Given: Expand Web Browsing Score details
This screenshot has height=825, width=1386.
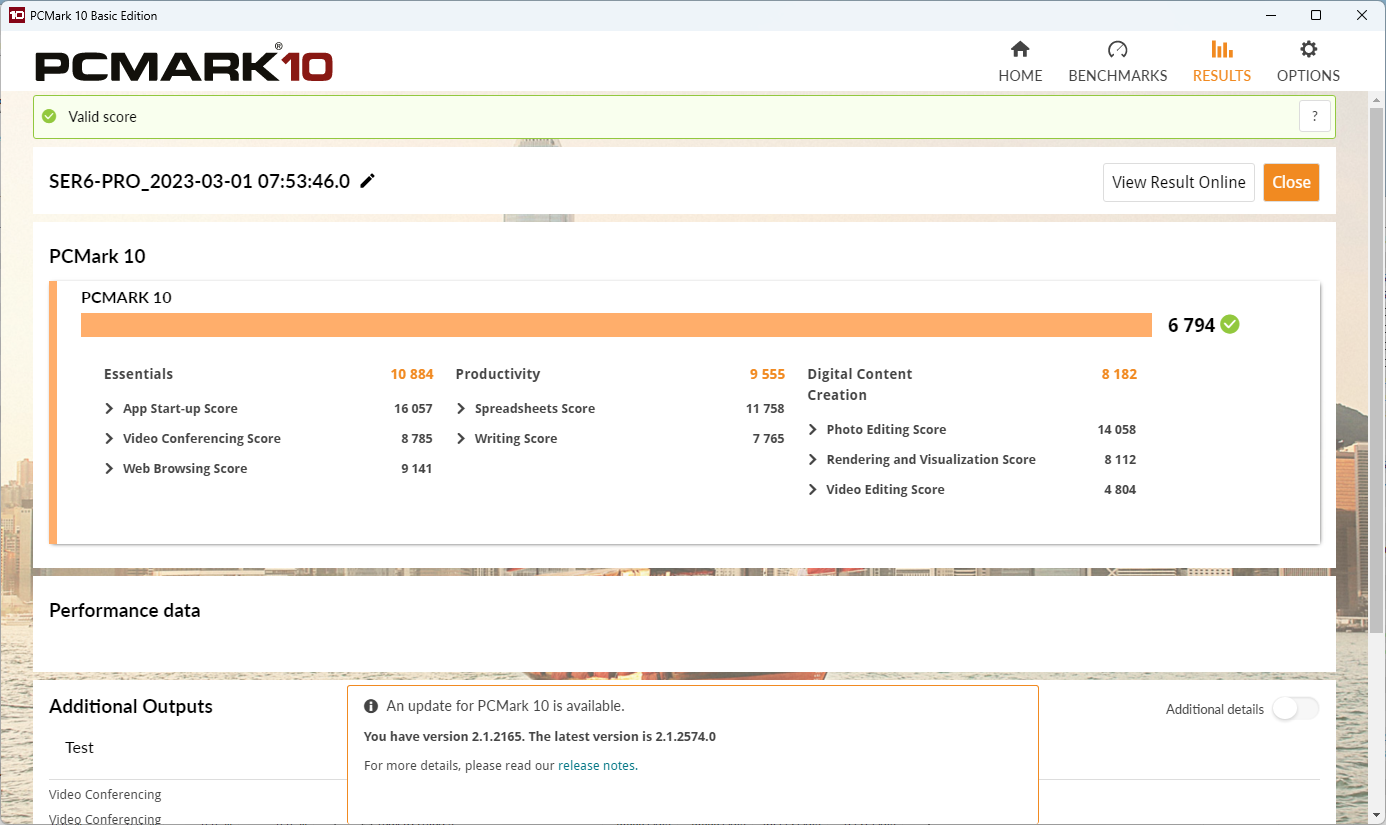Looking at the screenshot, I should pyautogui.click(x=109, y=468).
